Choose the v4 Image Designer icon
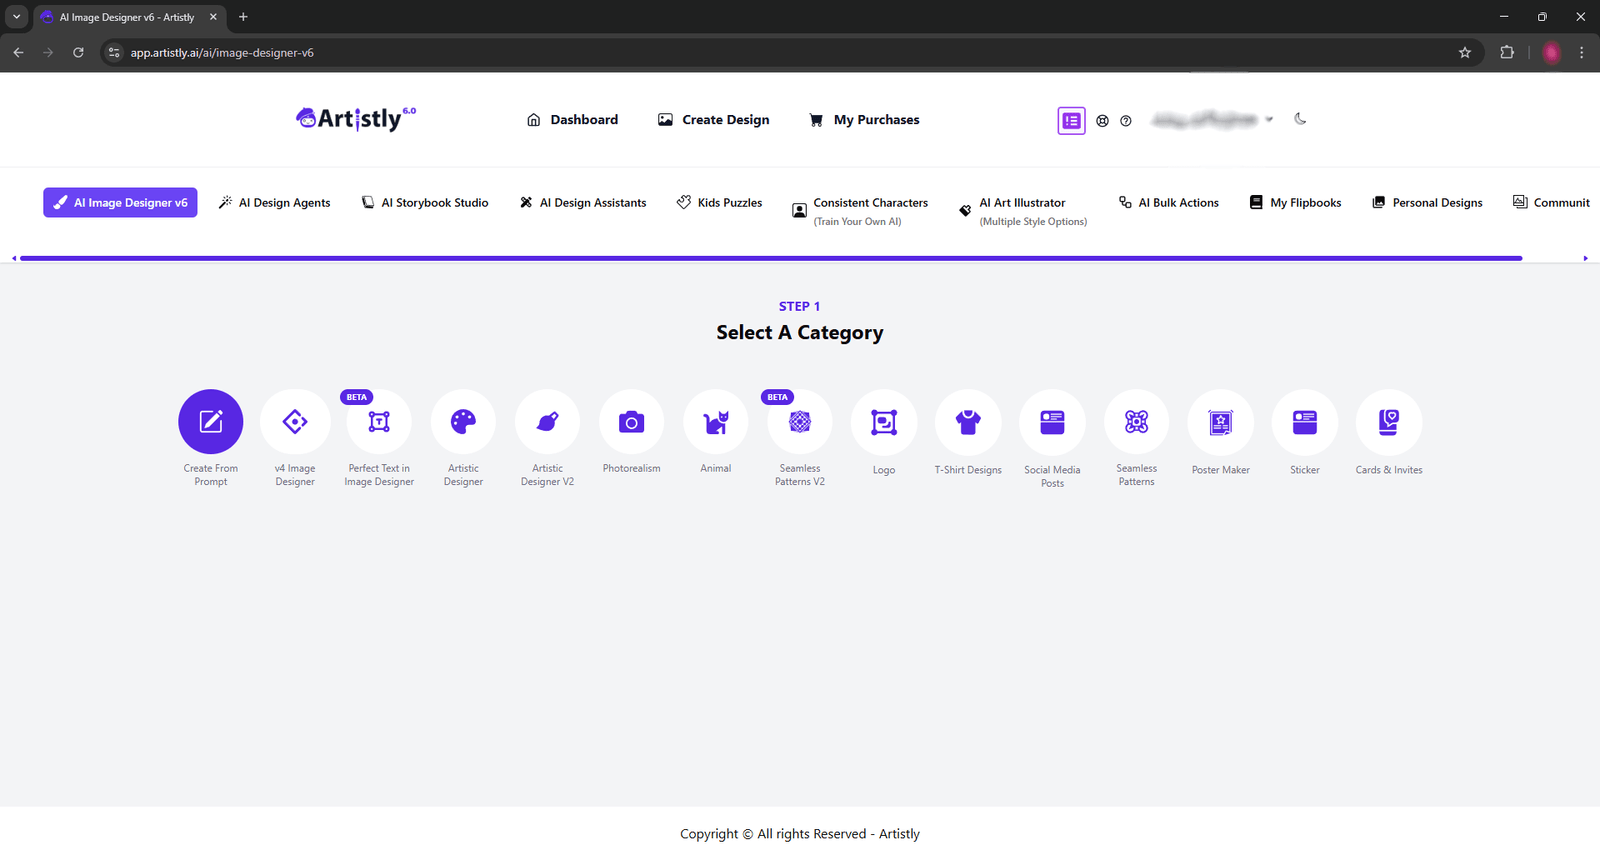Image resolution: width=1600 pixels, height=860 pixels. tap(295, 422)
